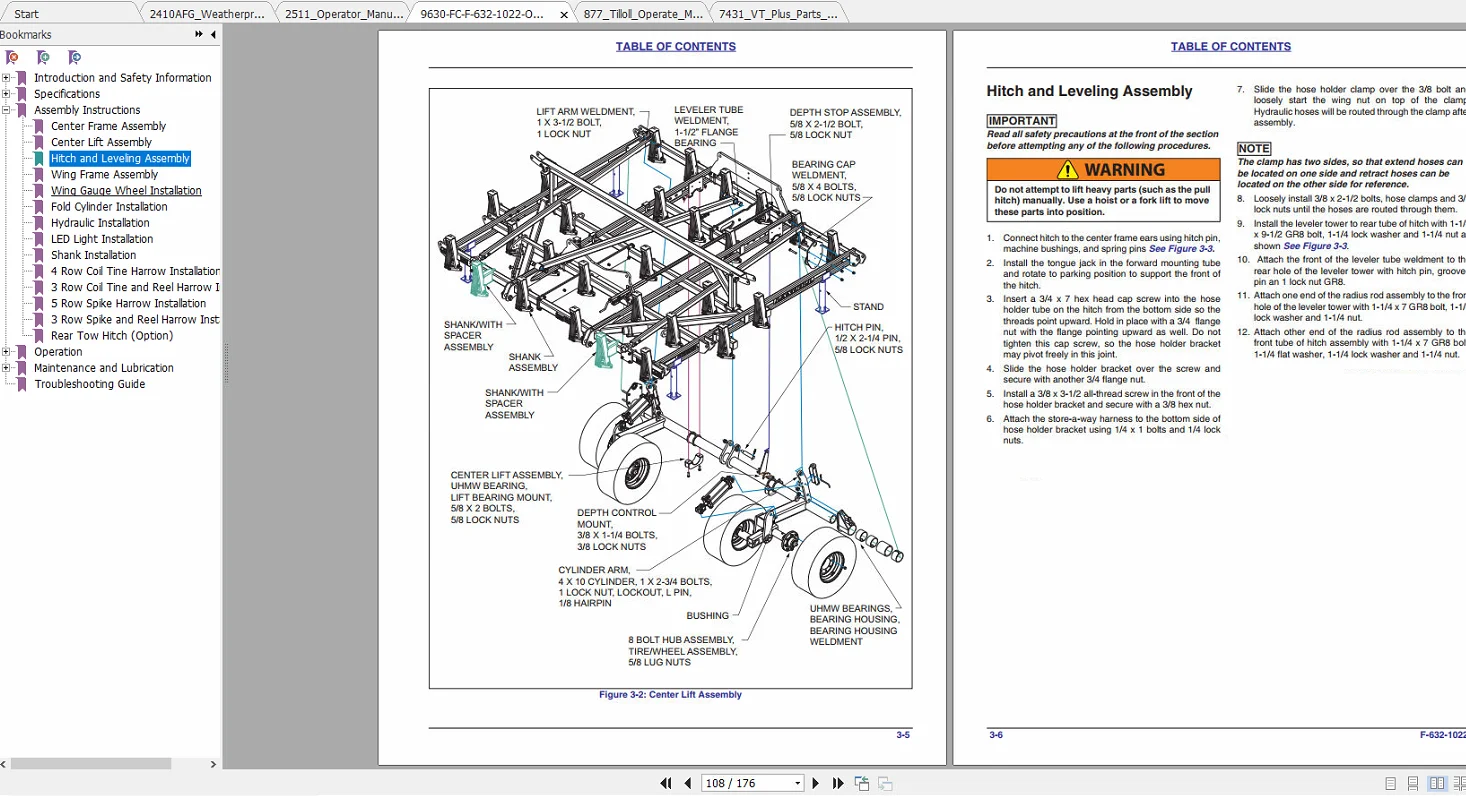Jump to the first page

[x=666, y=783]
